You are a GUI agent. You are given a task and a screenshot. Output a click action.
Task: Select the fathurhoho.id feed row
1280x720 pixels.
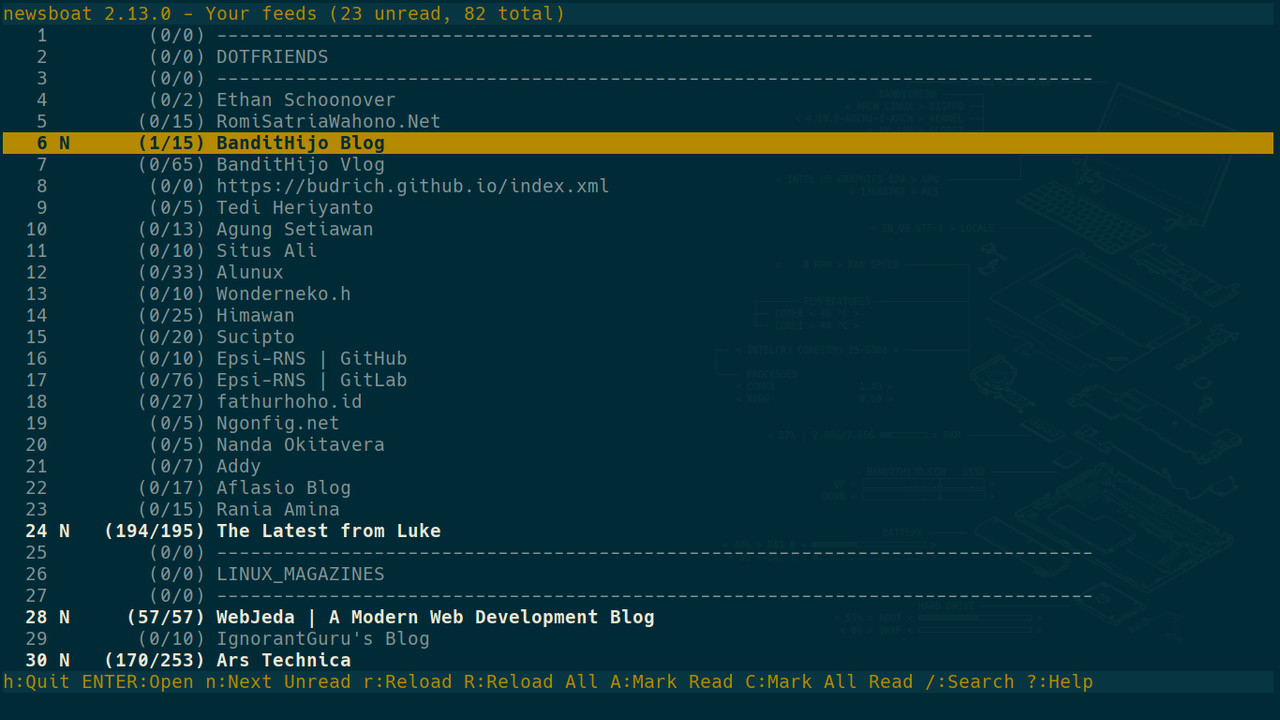tap(289, 401)
